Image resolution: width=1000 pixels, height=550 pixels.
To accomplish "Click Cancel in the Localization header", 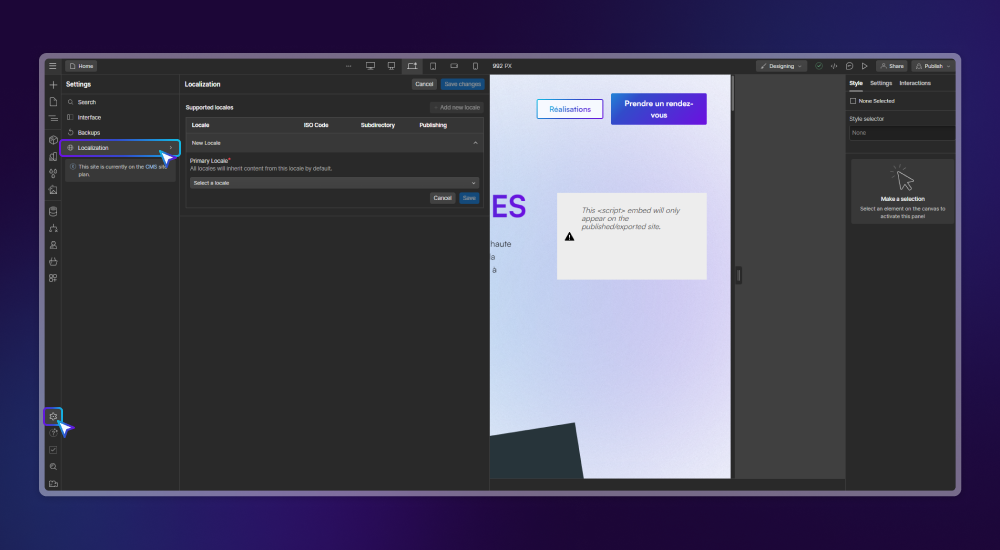I will (x=424, y=84).
